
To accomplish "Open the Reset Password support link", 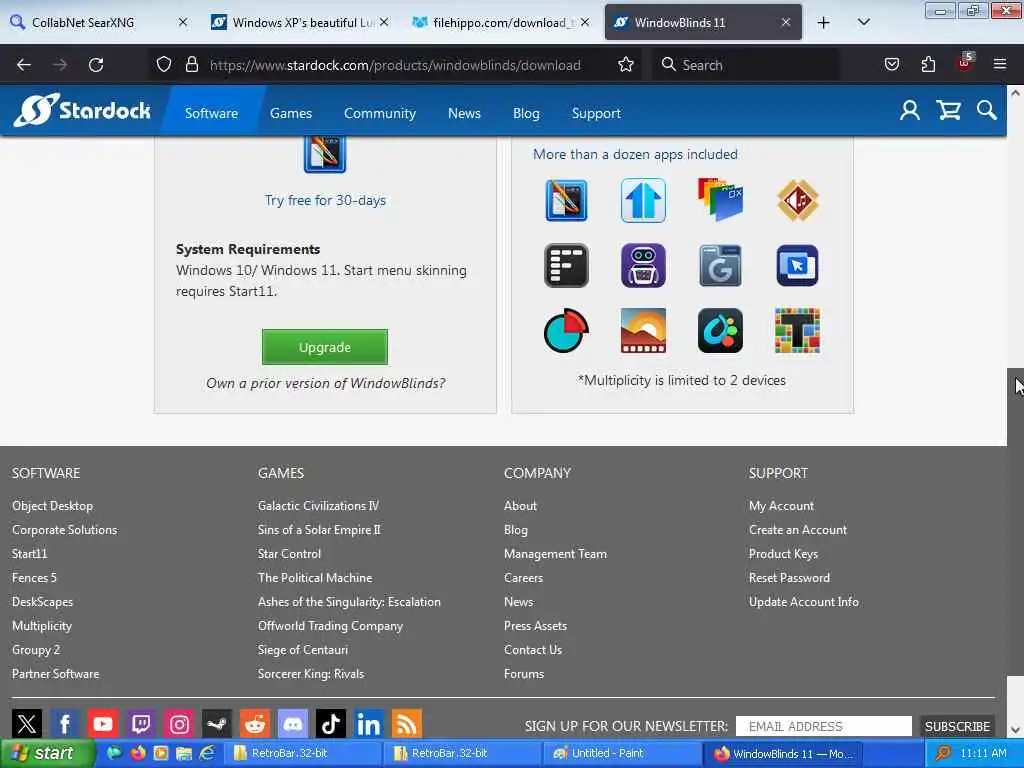I will tap(789, 577).
